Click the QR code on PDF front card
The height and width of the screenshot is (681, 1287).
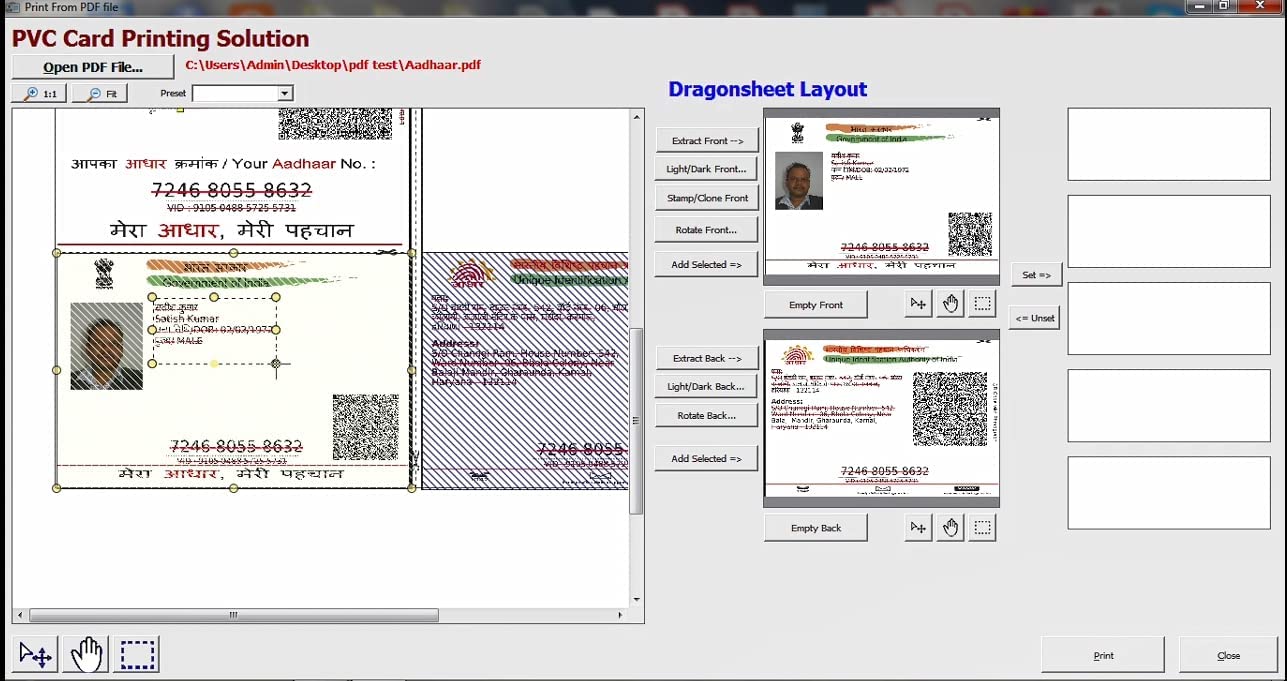365,427
